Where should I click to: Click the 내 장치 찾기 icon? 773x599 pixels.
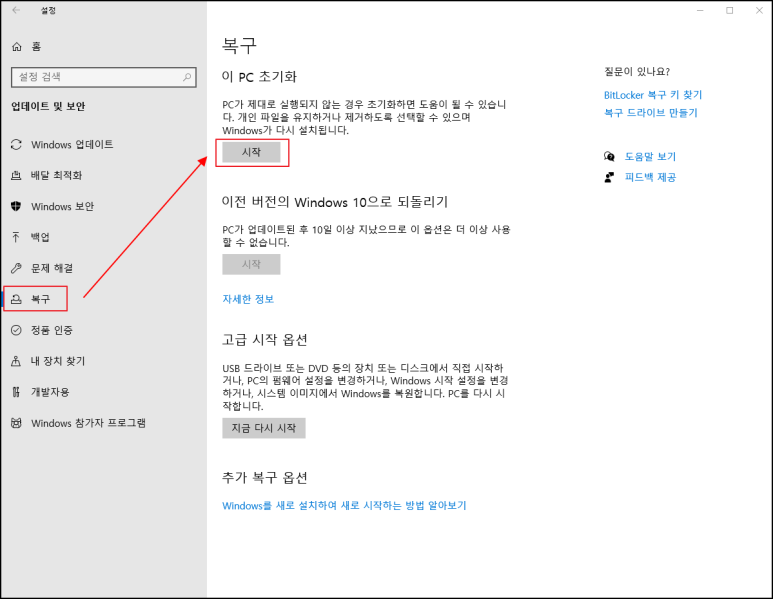point(16,361)
